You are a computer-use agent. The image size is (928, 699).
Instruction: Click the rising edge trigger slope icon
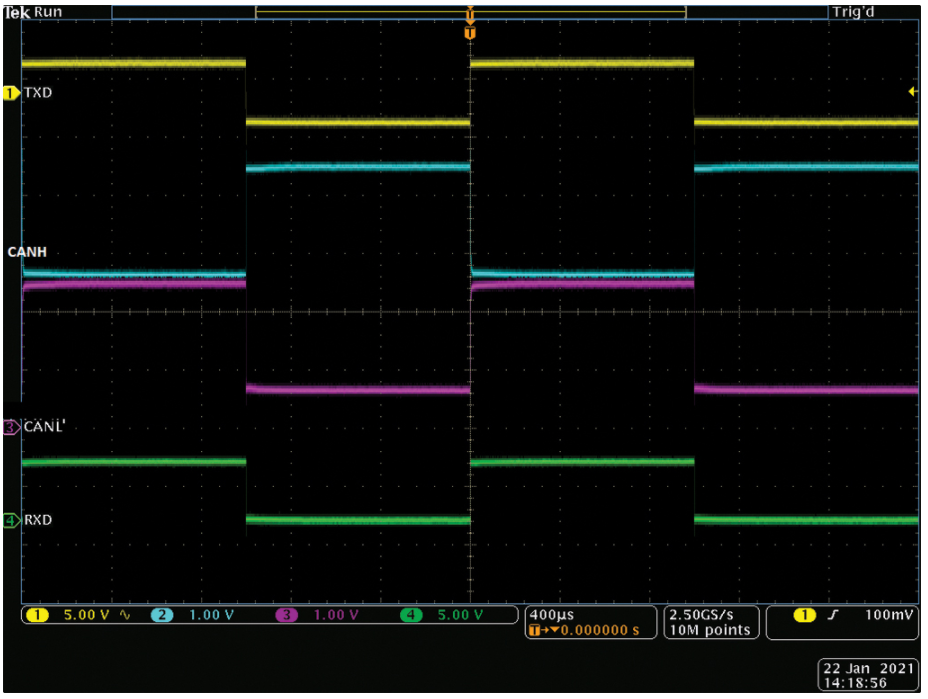[833, 615]
